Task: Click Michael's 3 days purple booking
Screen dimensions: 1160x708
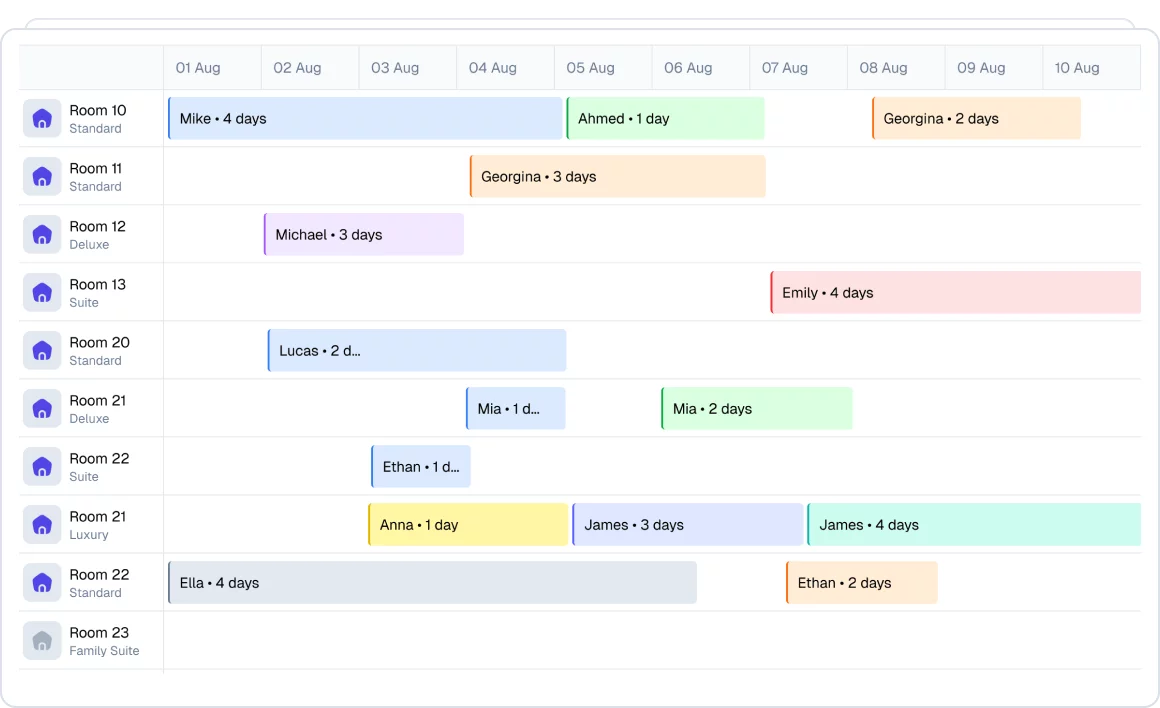Action: pos(364,235)
